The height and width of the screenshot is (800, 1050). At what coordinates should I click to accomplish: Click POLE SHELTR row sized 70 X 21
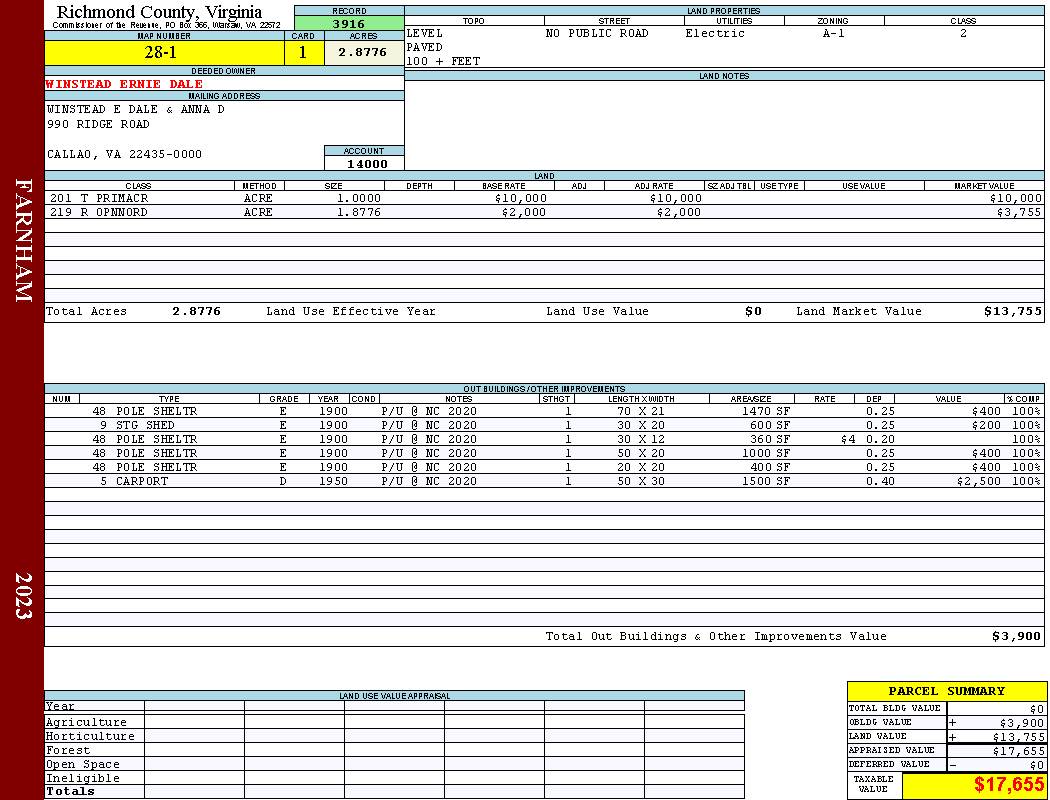click(x=157, y=412)
